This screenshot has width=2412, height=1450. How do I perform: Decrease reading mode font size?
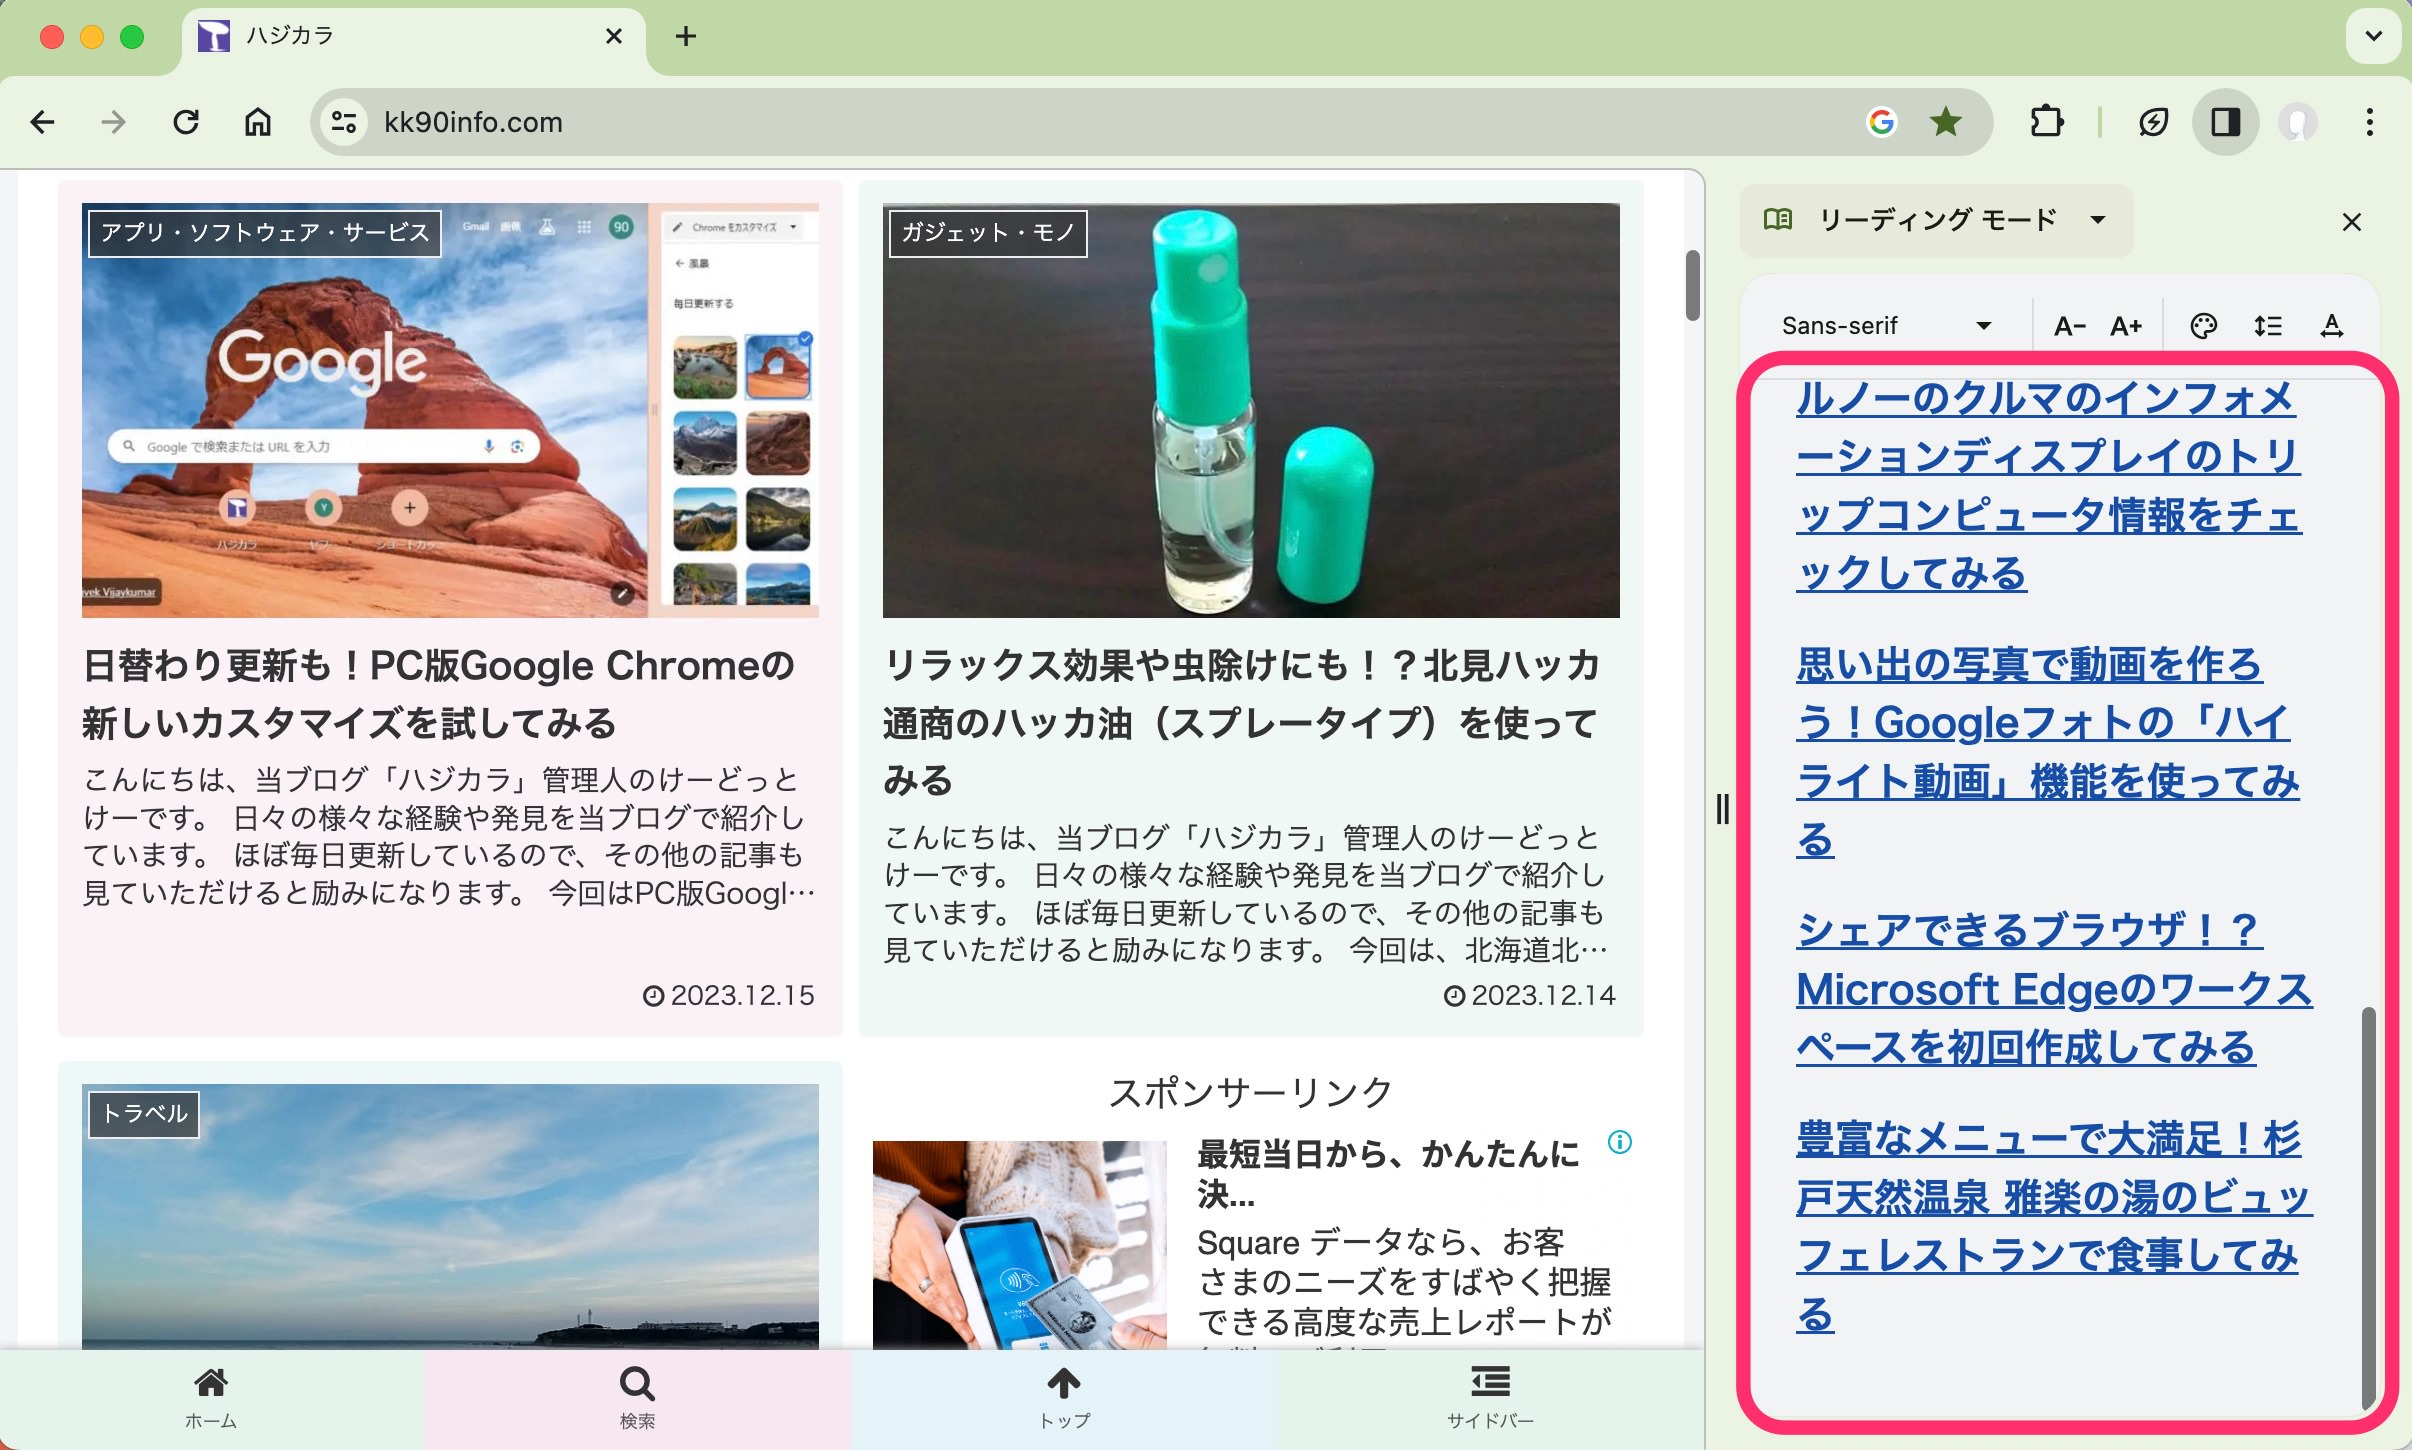click(2069, 326)
